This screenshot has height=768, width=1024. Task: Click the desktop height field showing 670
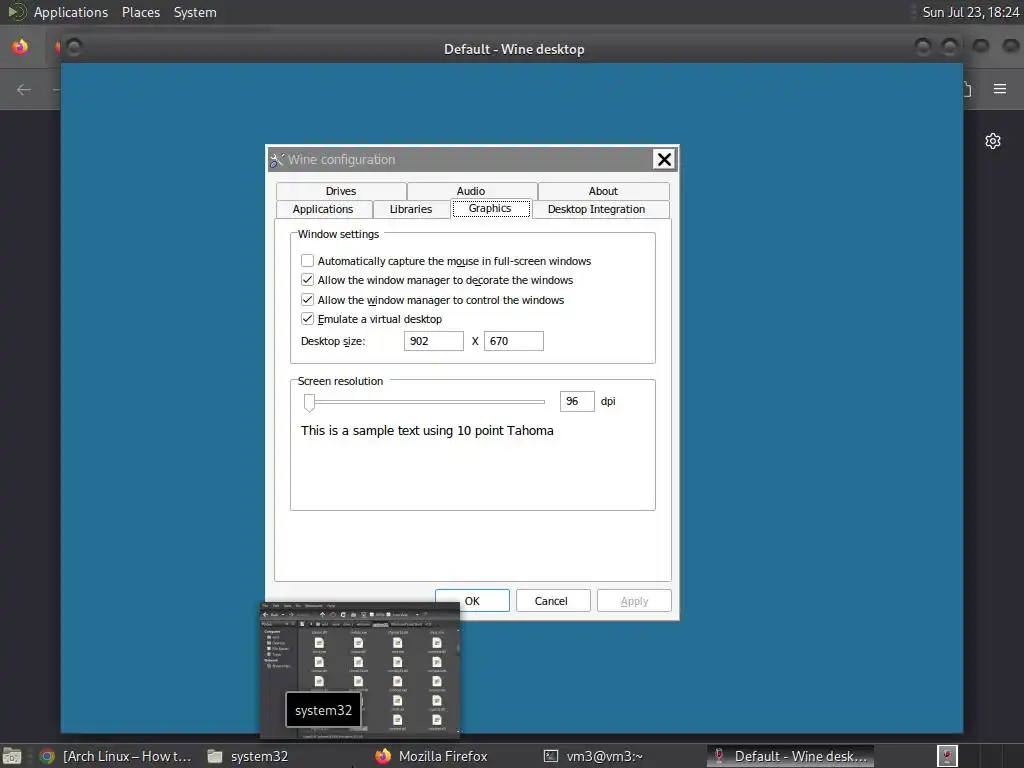[x=513, y=341]
